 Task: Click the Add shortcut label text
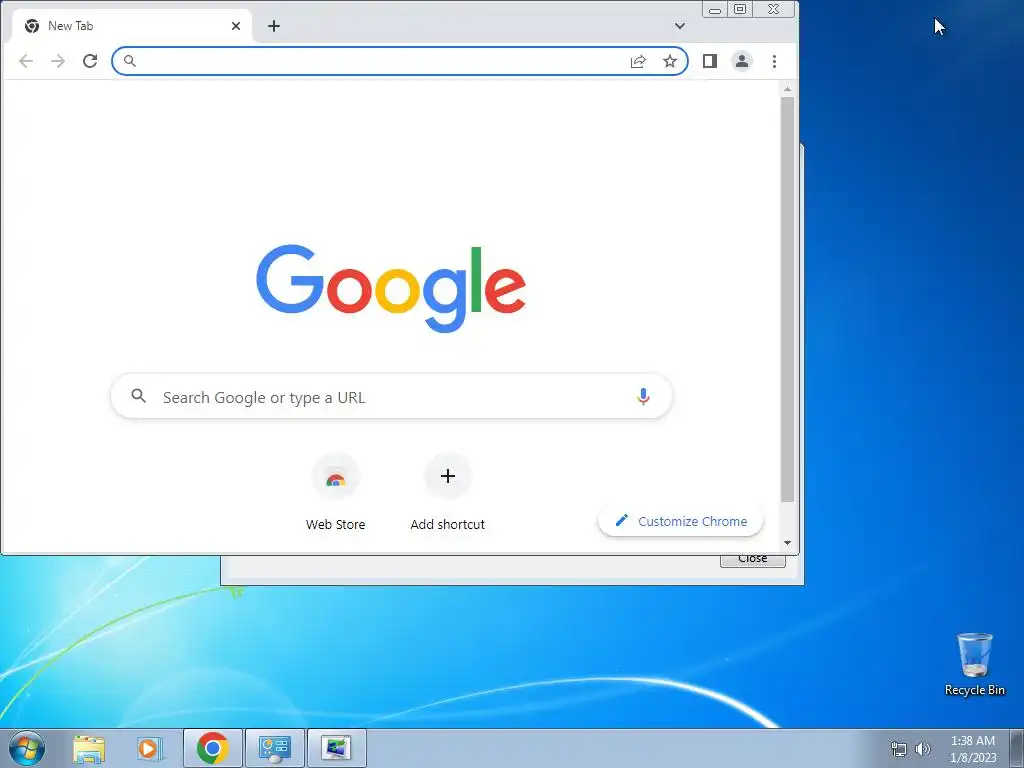448,524
